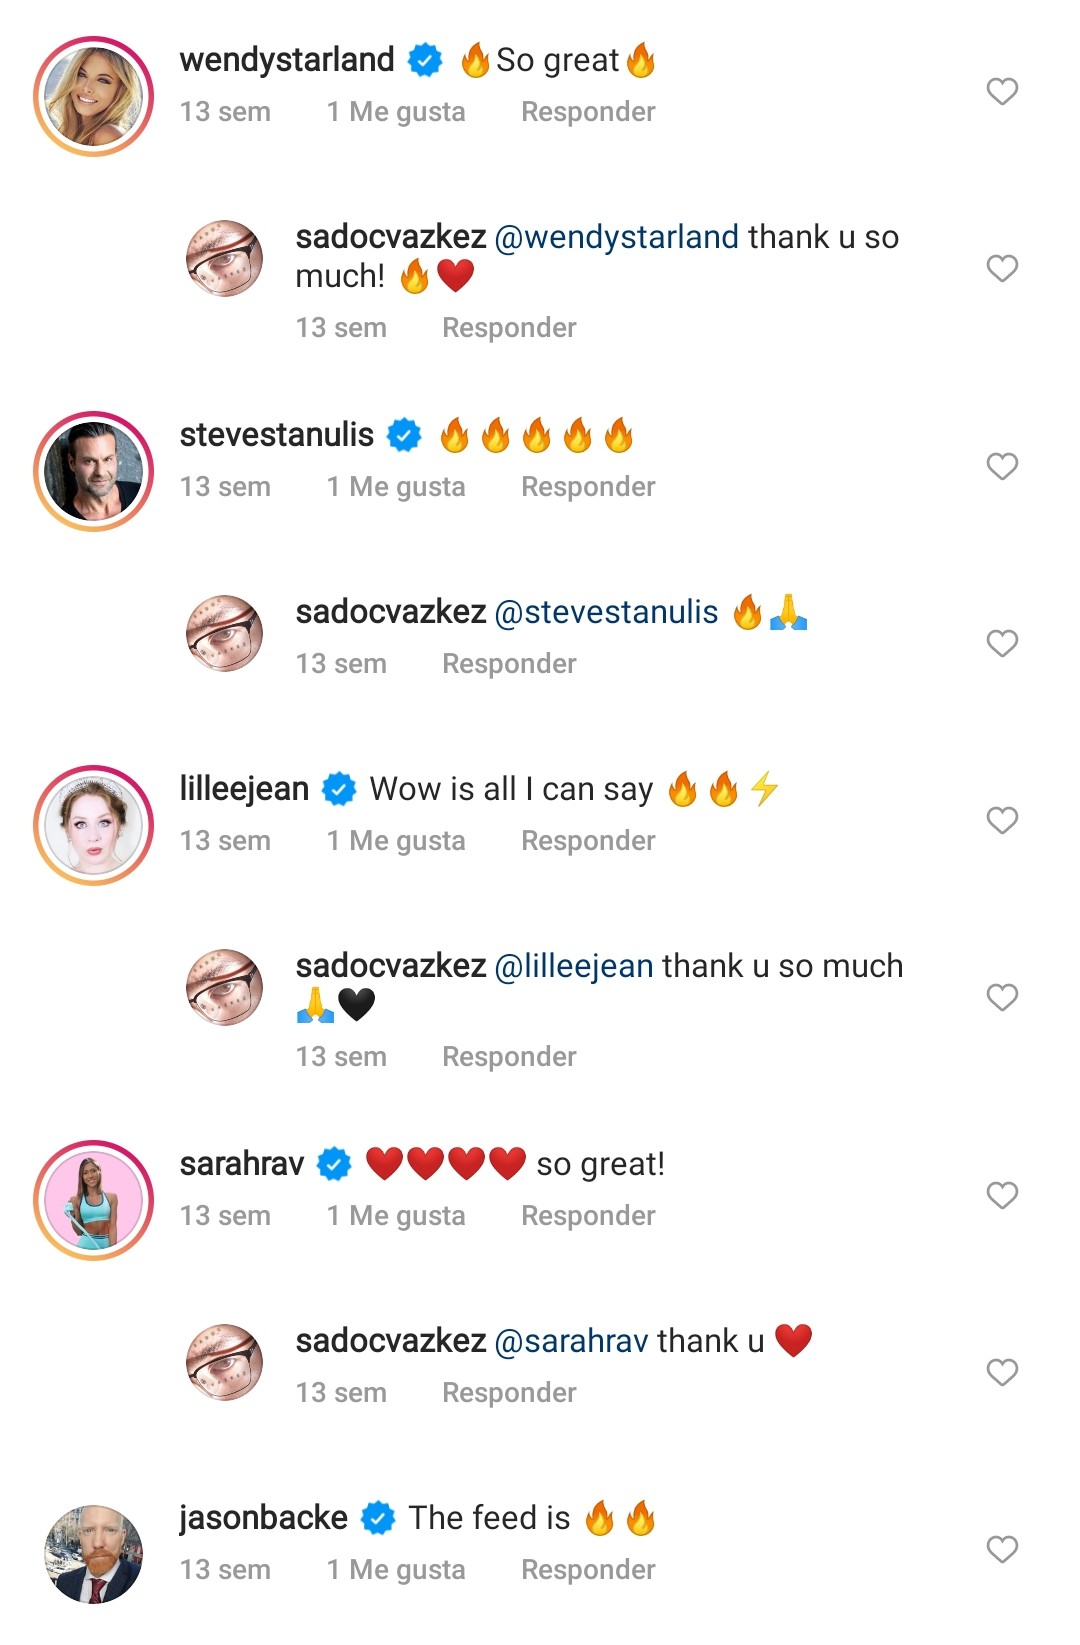
Task: Like sadocvazkez's reply to sarahrav
Action: coord(1002,1372)
